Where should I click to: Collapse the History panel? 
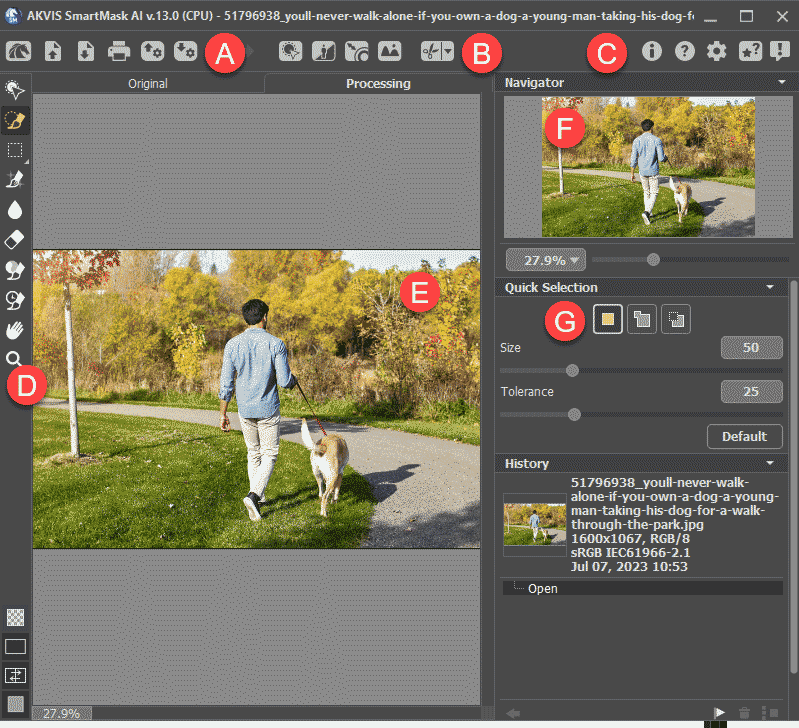[769, 464]
